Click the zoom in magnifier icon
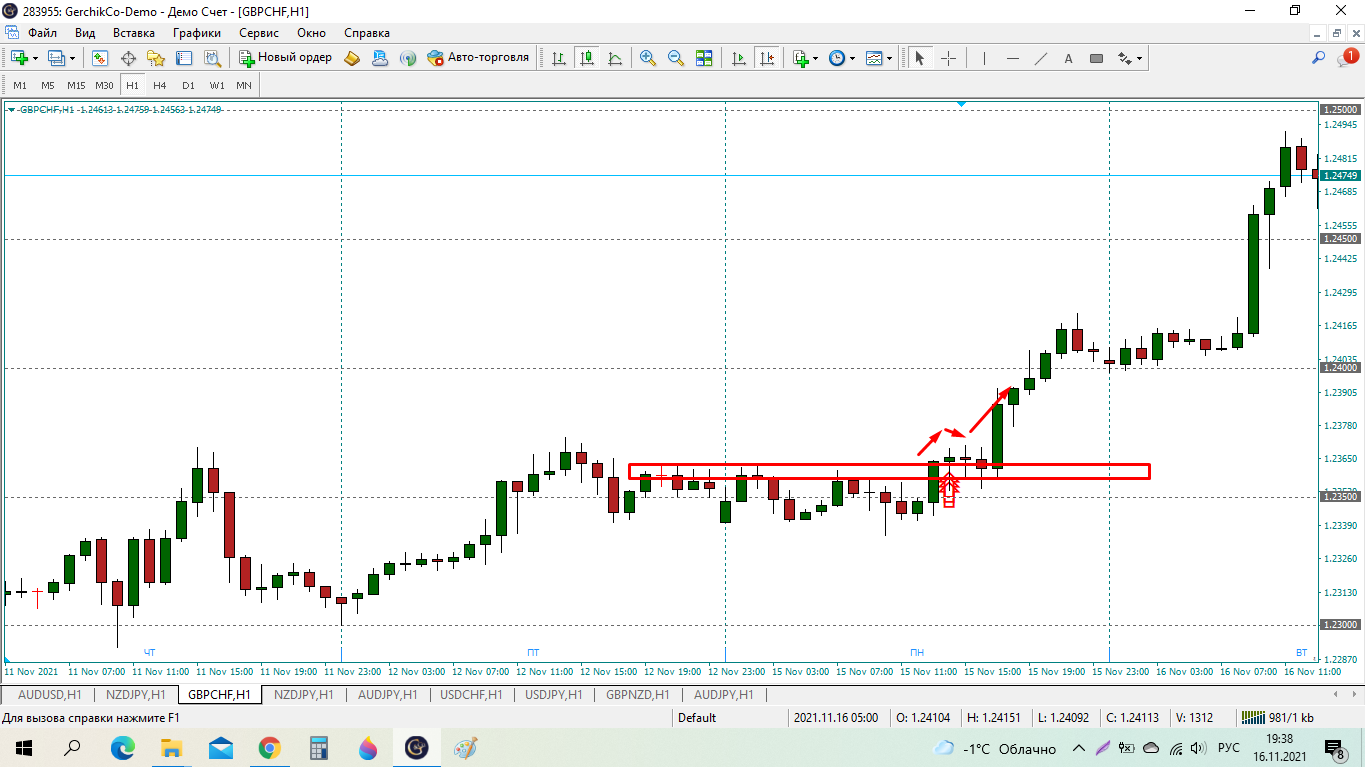1365x767 pixels. tap(648, 58)
